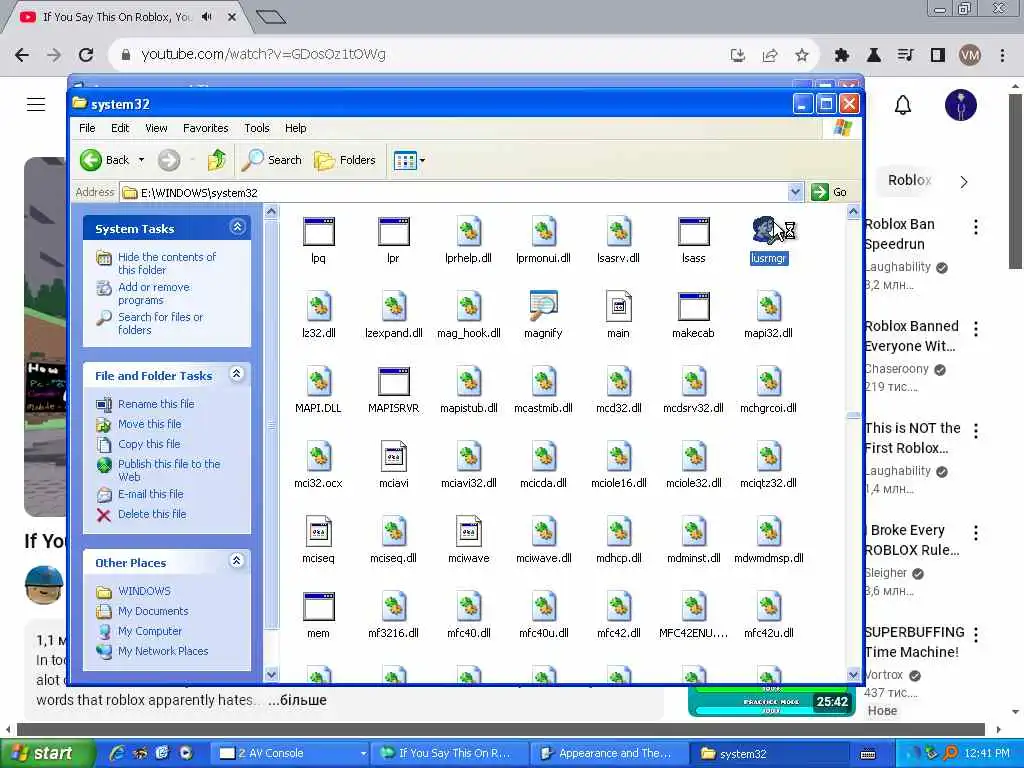Select the mci32.ocx file icon
The height and width of the screenshot is (768, 1024).
pos(319,456)
